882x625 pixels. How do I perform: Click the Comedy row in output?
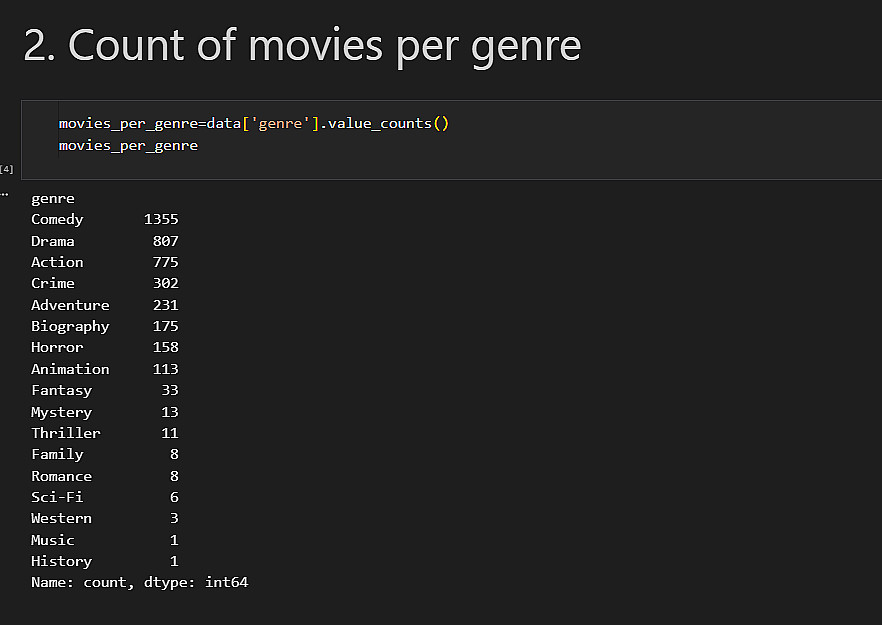57,219
